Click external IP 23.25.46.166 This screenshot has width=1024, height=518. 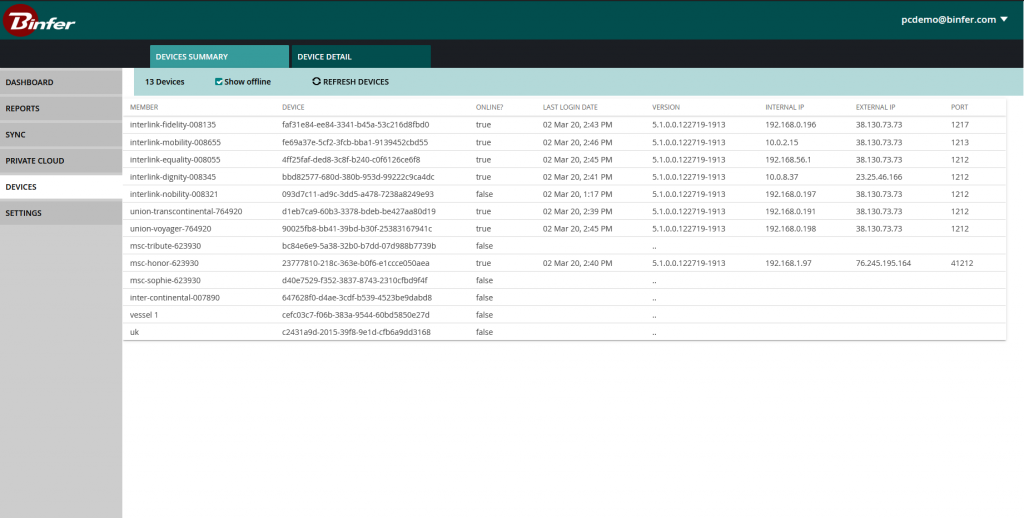(x=879, y=177)
